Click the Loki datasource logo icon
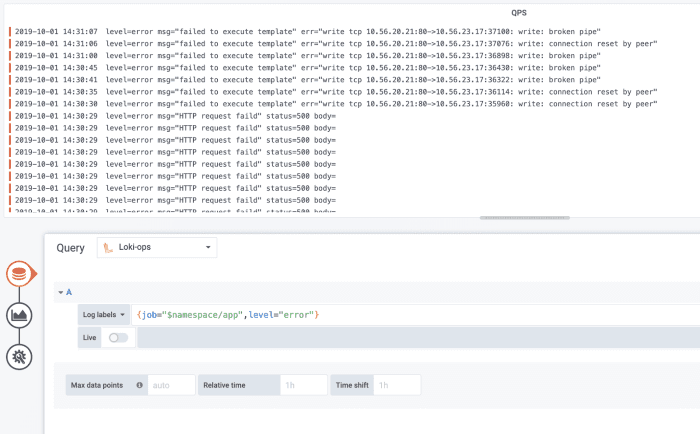 [x=109, y=247]
